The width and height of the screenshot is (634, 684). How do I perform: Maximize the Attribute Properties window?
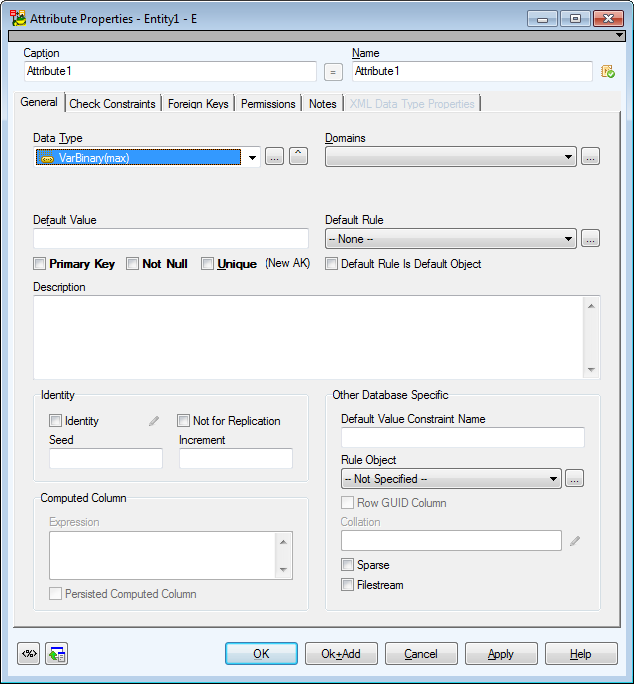coord(575,19)
